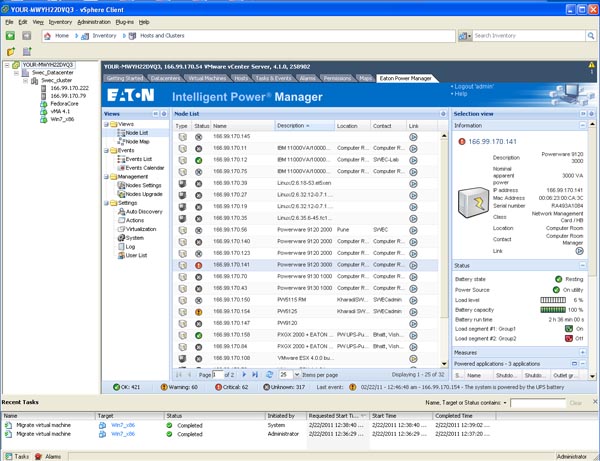This screenshot has height=461, width=600.
Task: Sort by the Description column header
Action: 304,125
